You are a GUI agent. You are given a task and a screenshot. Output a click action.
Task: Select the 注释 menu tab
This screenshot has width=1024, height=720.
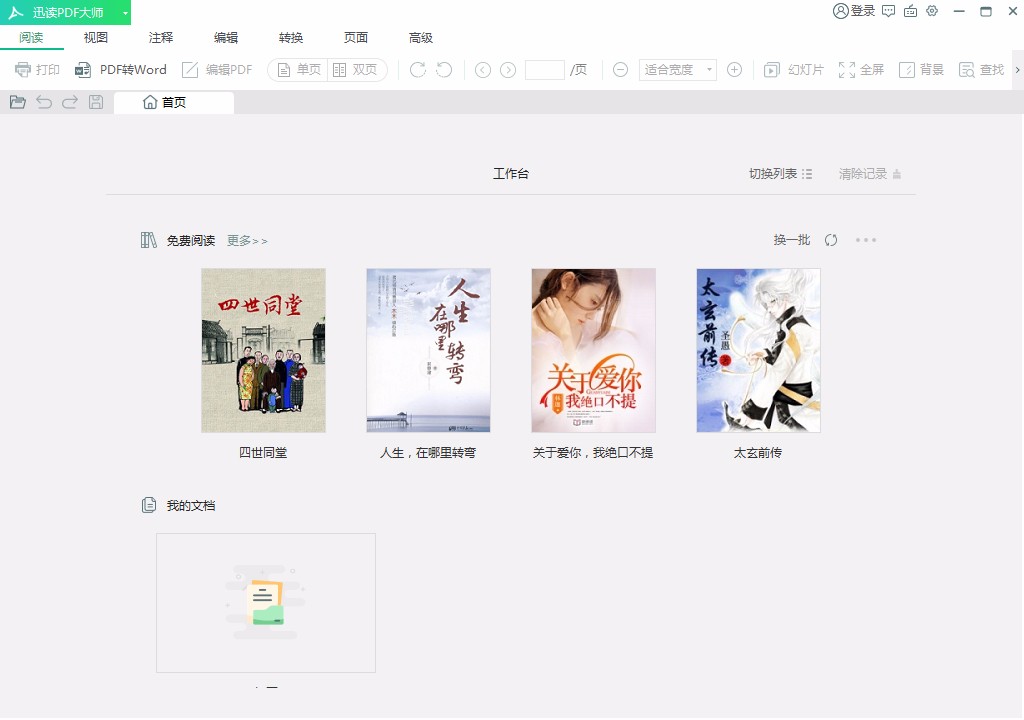coord(160,37)
